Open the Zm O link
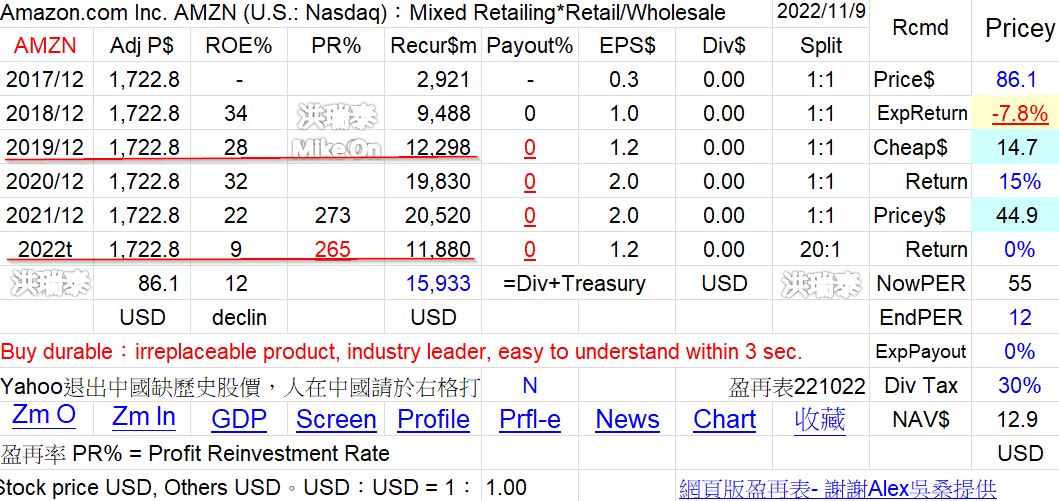1059x501 pixels. [44, 416]
